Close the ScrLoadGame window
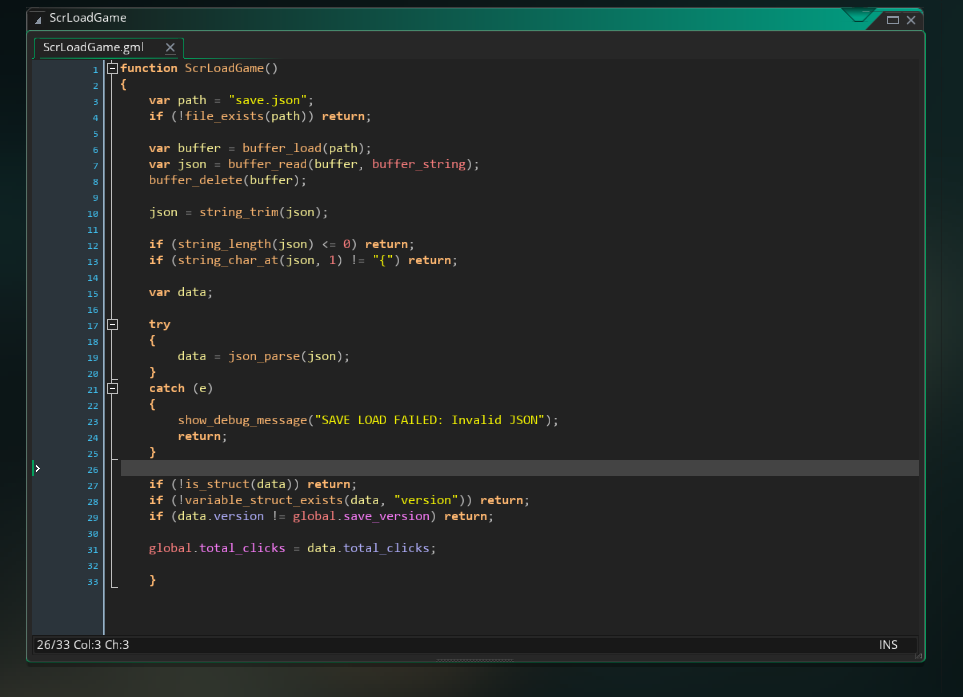This screenshot has height=697, width=963. pyautogui.click(x=910, y=19)
